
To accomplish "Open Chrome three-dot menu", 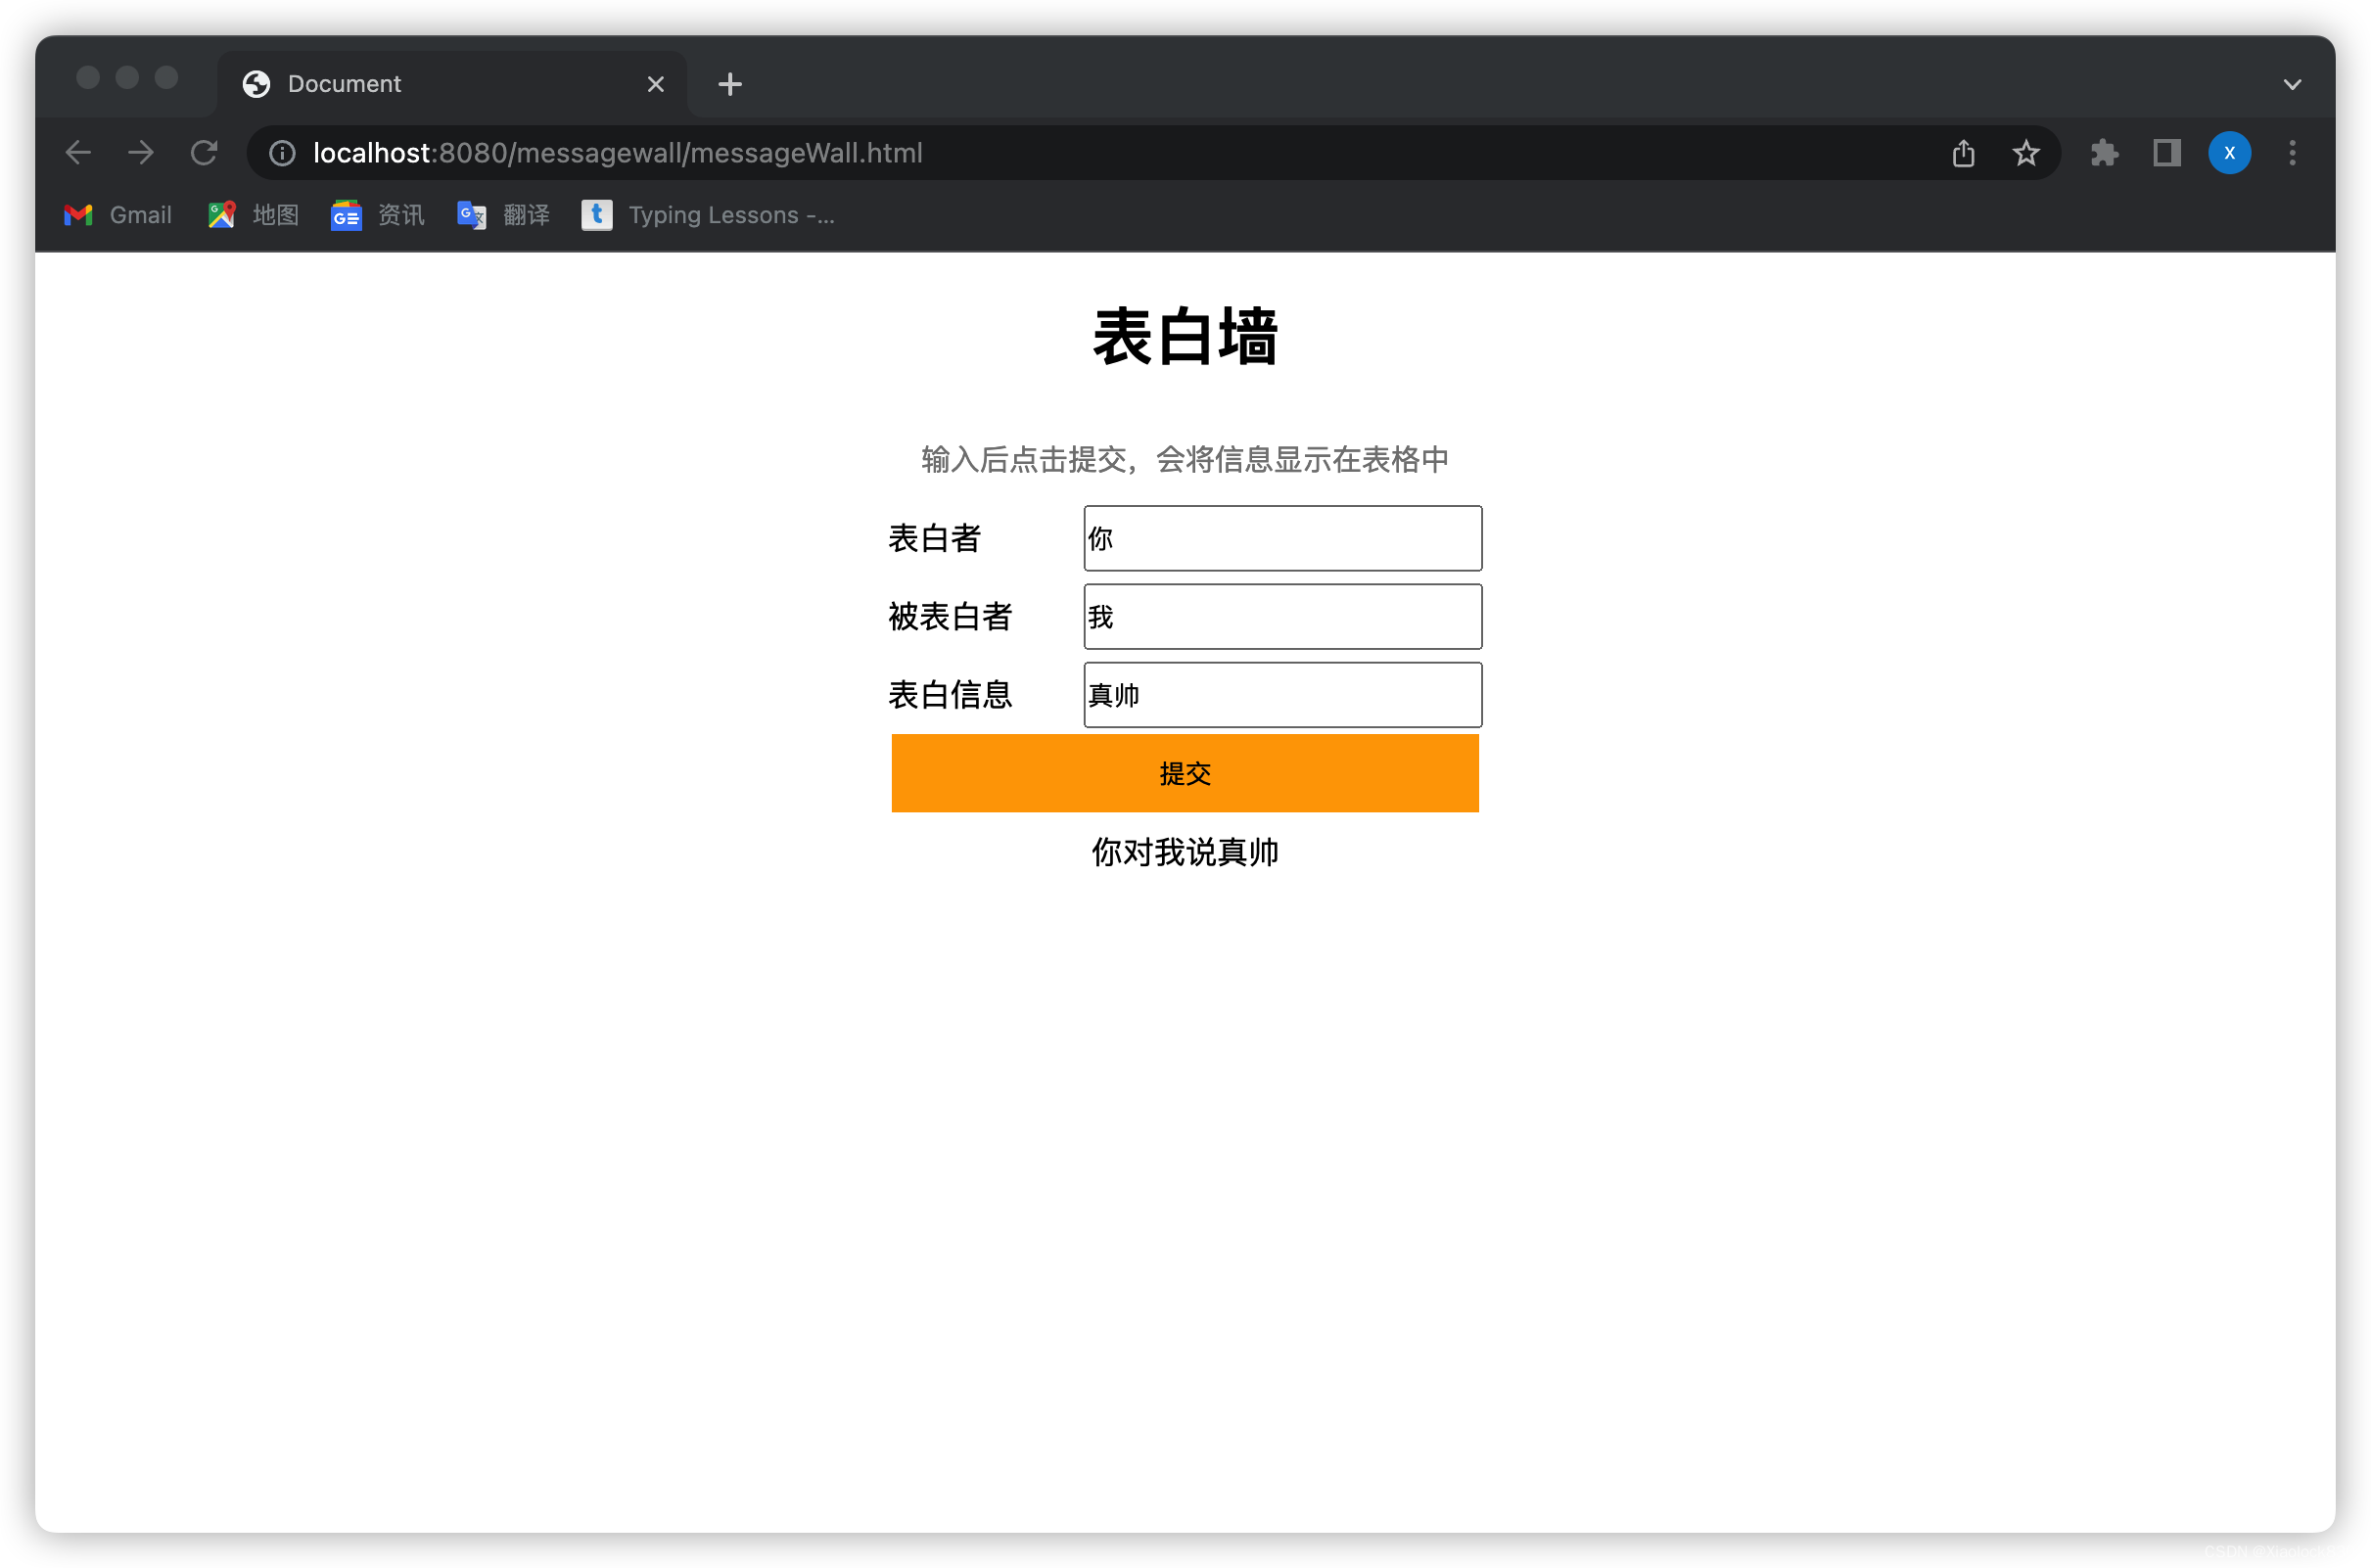I will pos(2292,153).
